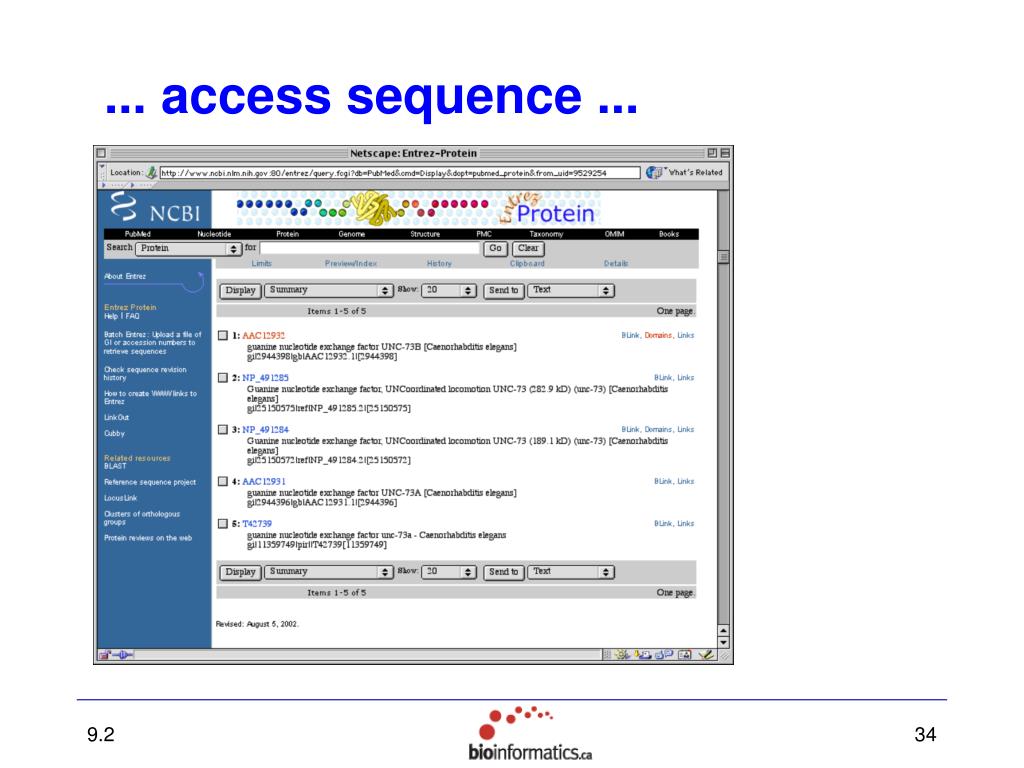Tick the checkbox for result 2 NP_491285
The image size is (1024, 768).
223,377
